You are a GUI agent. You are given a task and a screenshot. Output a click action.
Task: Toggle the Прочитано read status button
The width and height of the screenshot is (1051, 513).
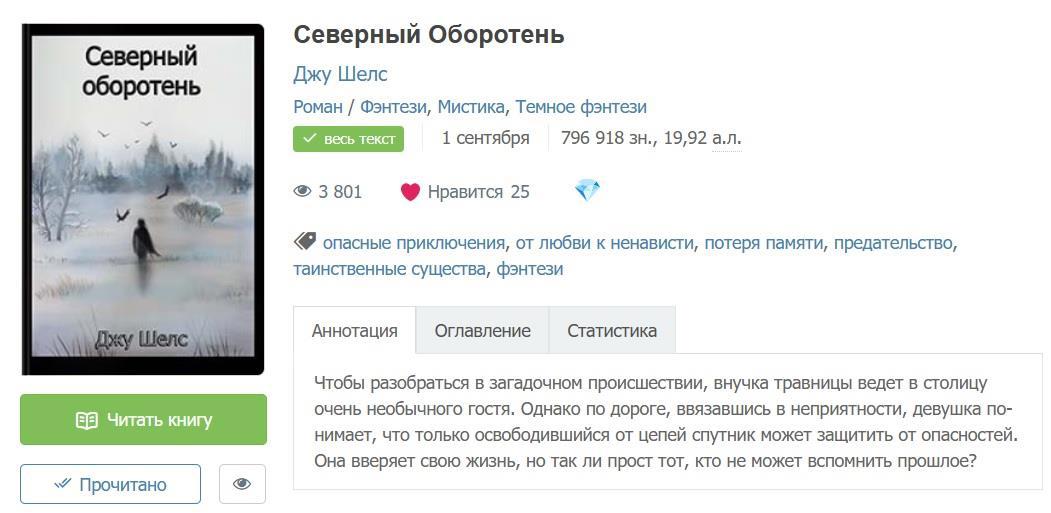click(110, 484)
